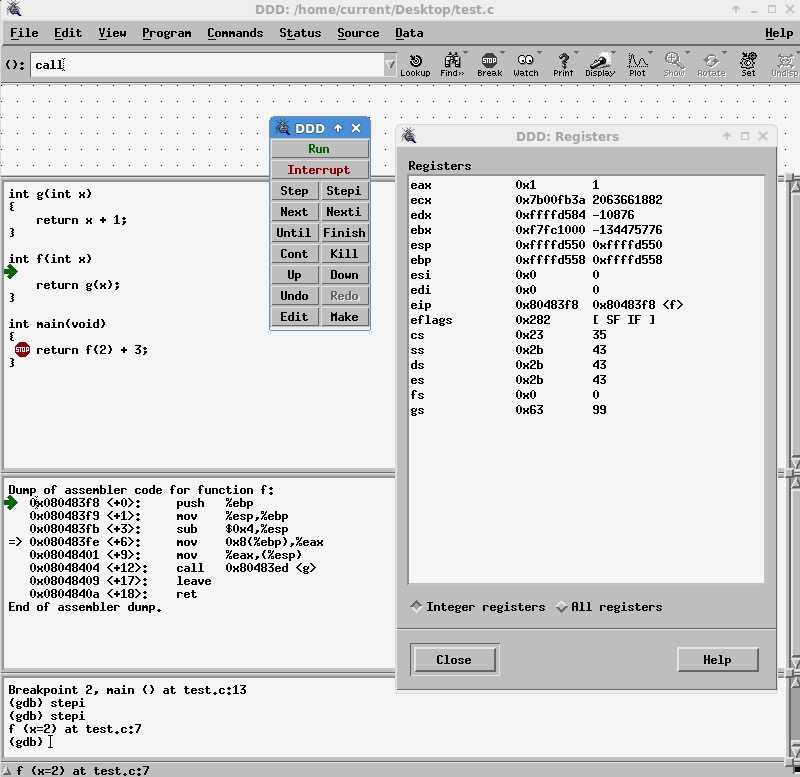Select Integer registers radio option
Image resolution: width=800 pixels, height=777 pixels.
click(478, 607)
